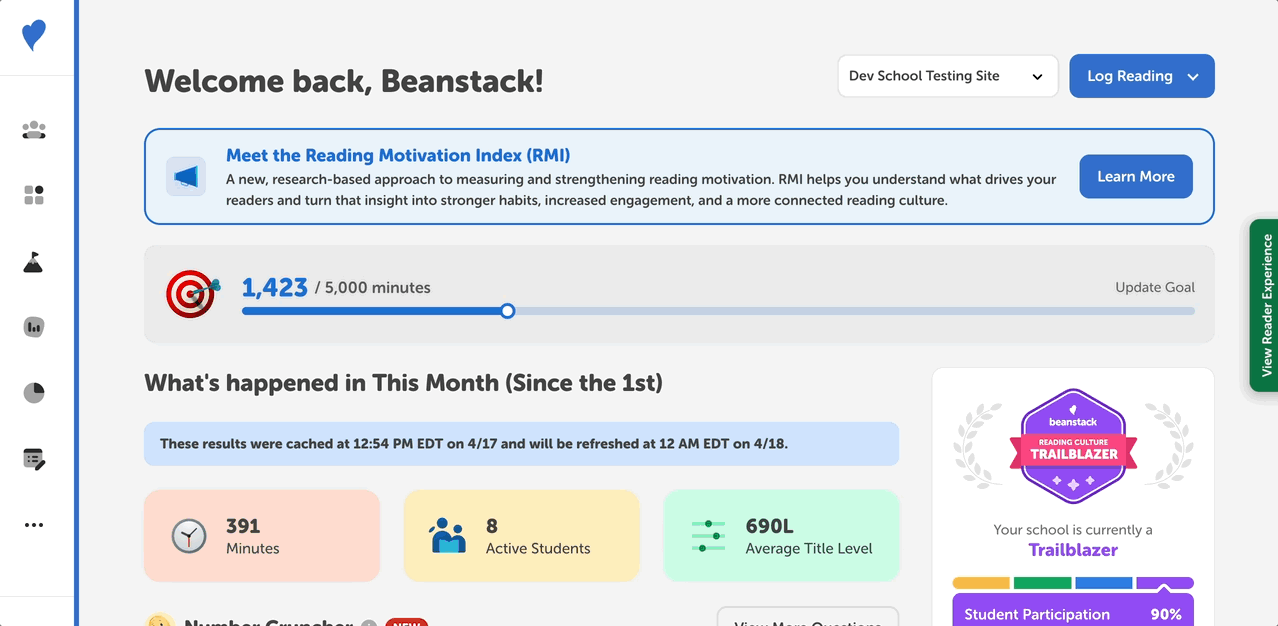Click Update Goal link
This screenshot has height=626, width=1278.
pyautogui.click(x=1155, y=287)
